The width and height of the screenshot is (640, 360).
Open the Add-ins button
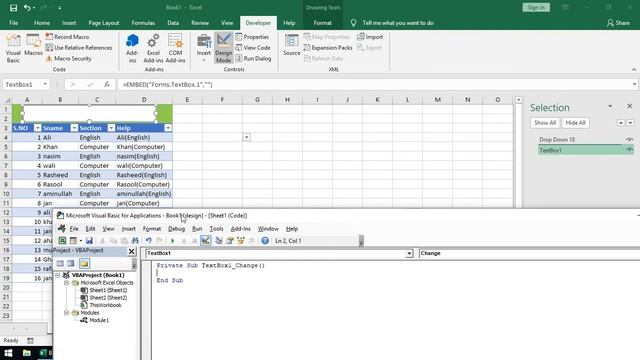coord(132,48)
